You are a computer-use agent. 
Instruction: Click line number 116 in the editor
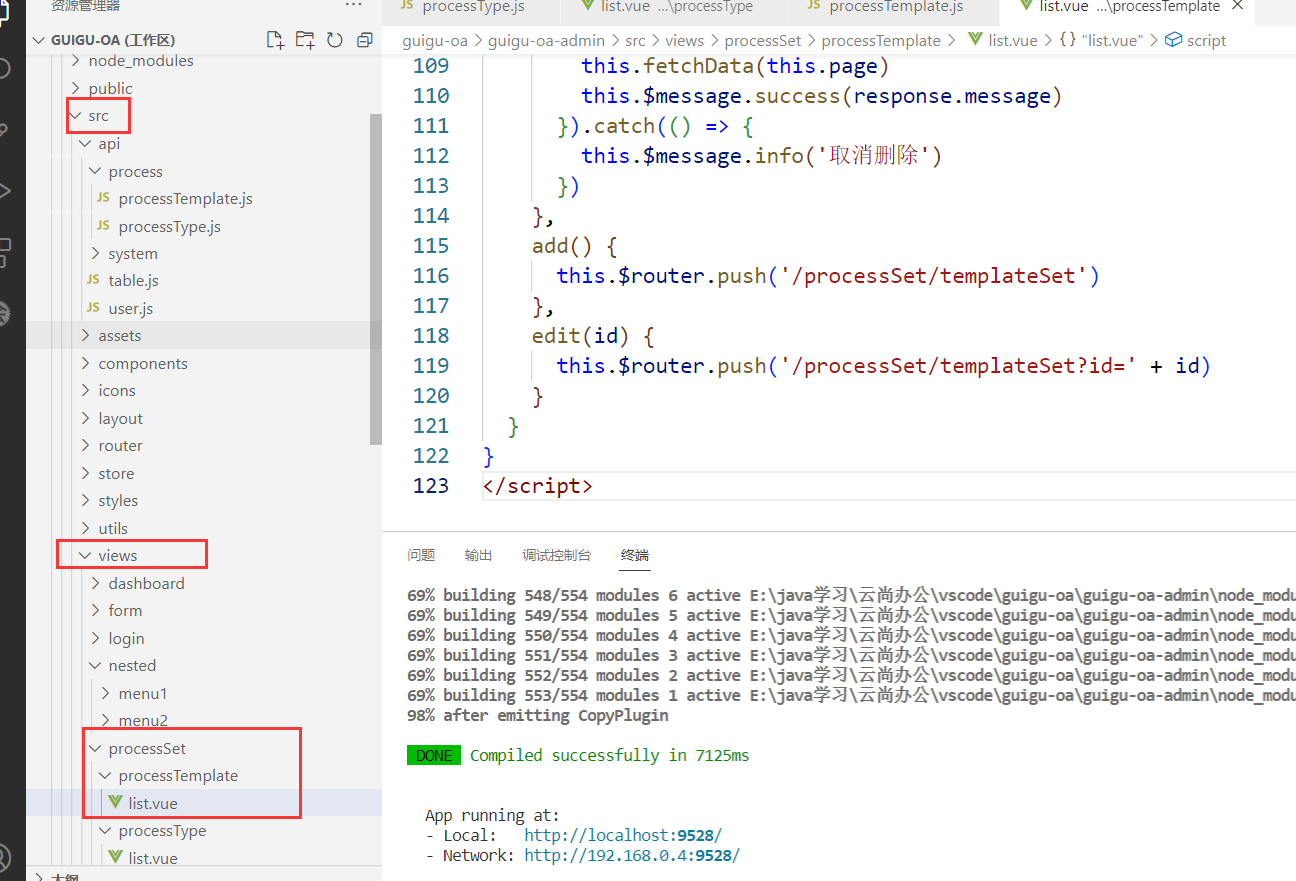coord(430,275)
